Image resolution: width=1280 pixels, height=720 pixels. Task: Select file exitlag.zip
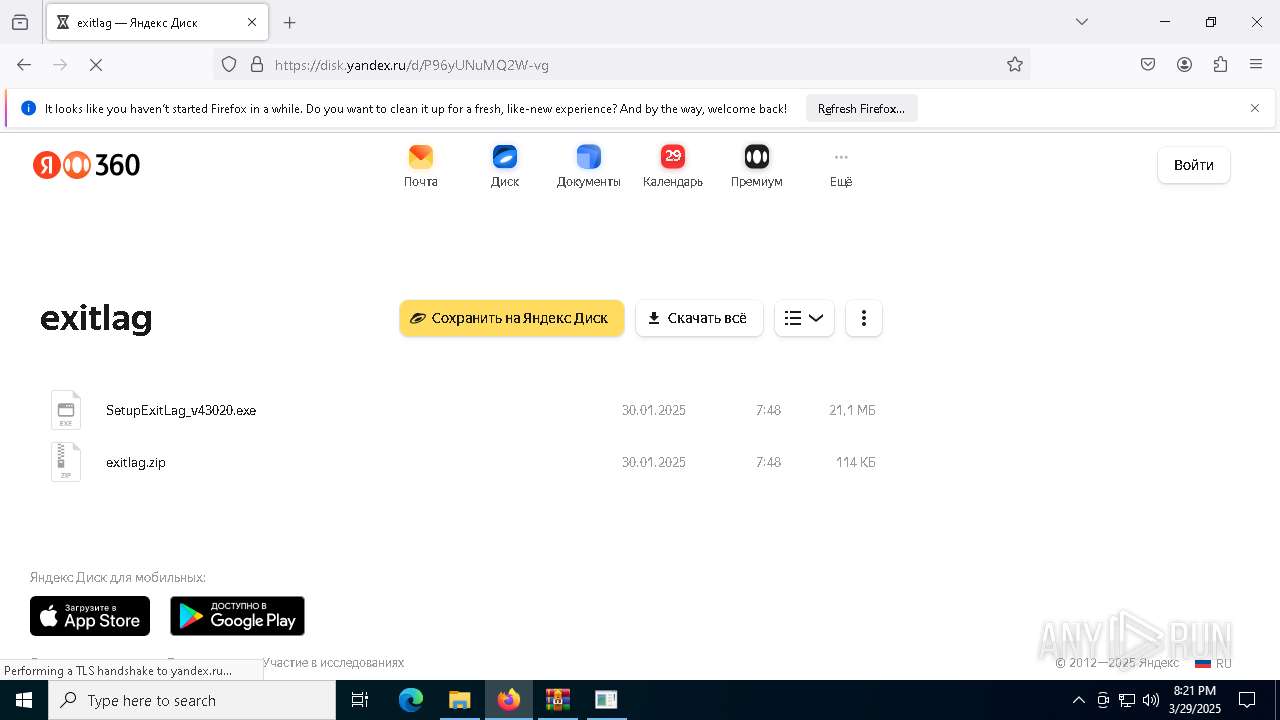tap(136, 462)
